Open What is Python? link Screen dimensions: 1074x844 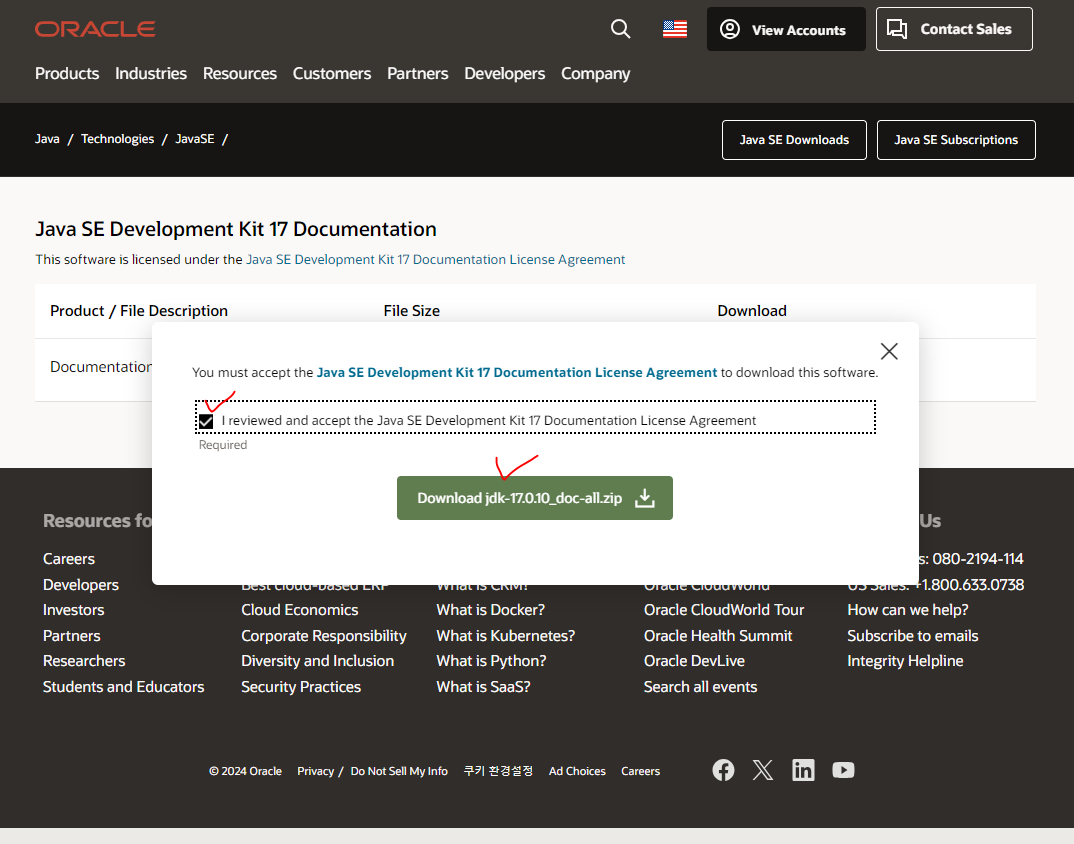point(491,661)
